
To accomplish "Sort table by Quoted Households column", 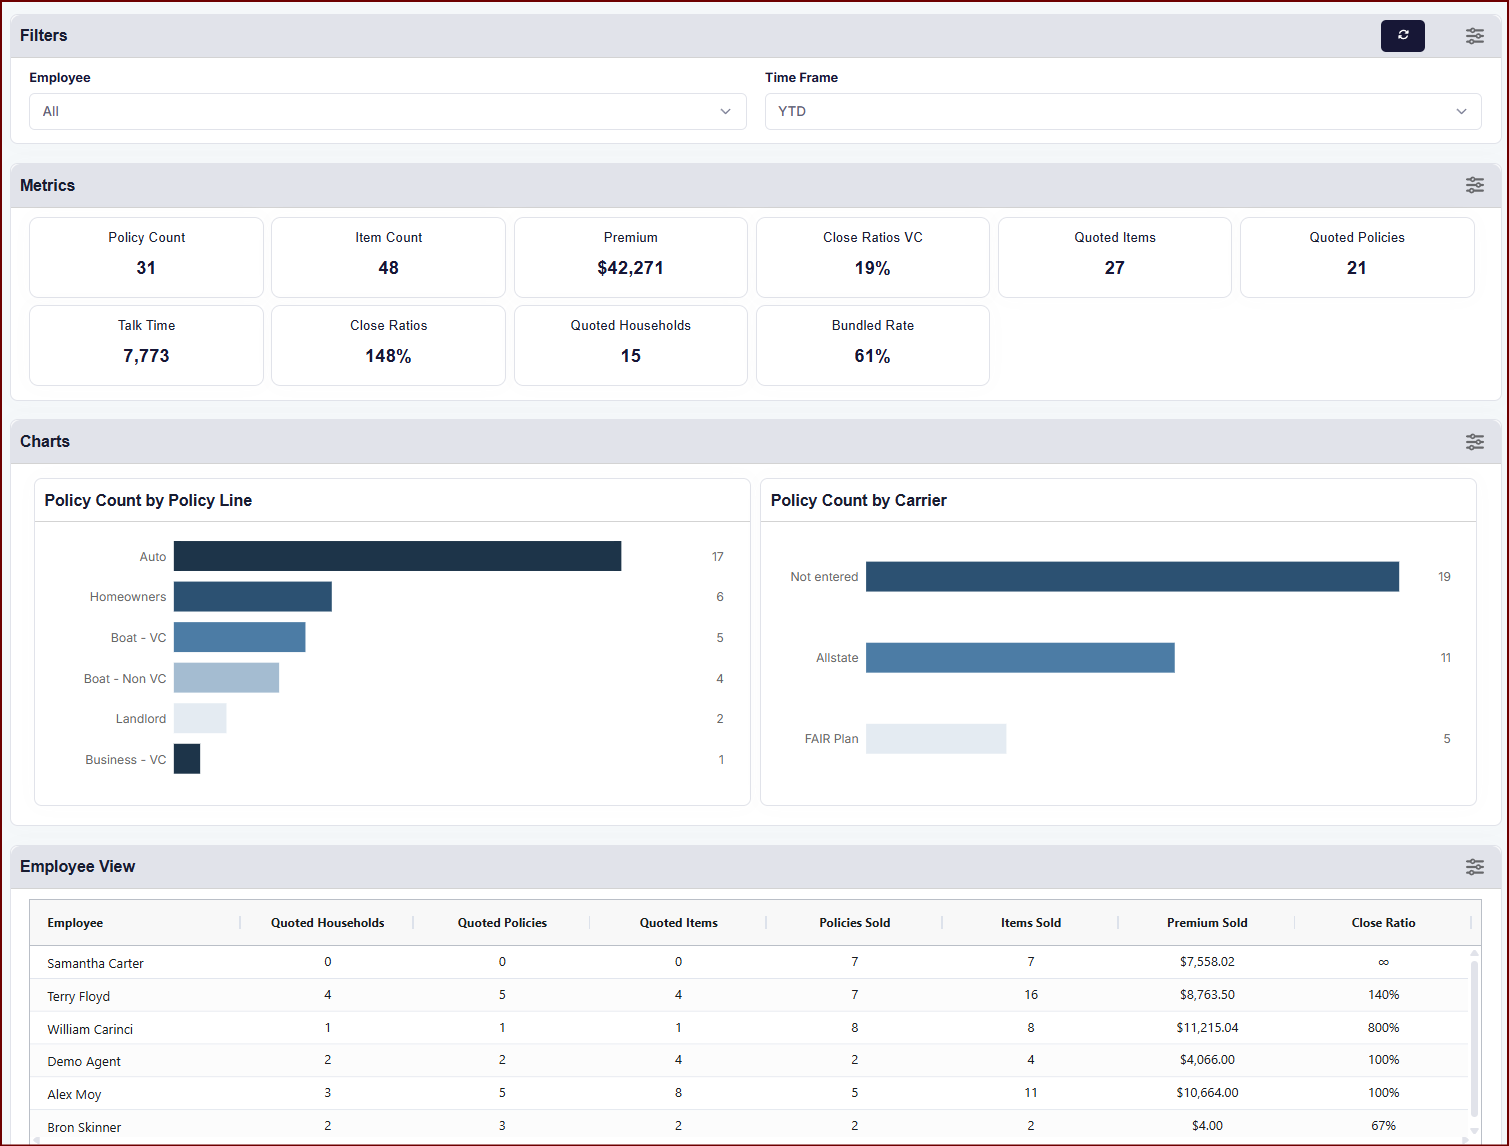I will tap(327, 923).
